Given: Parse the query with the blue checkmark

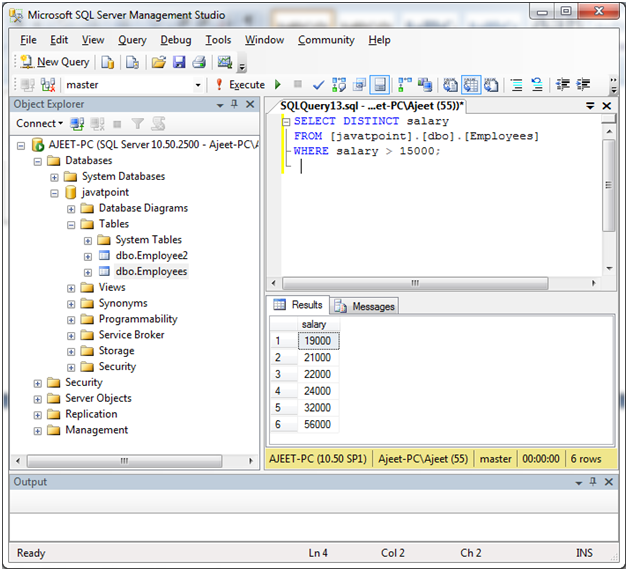Looking at the screenshot, I should [319, 85].
